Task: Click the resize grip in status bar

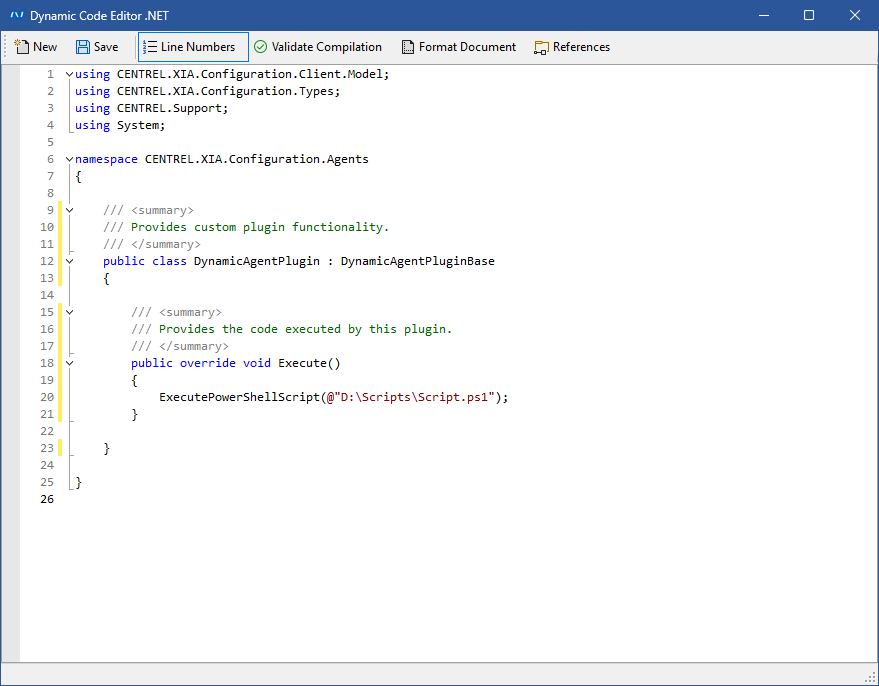Action: (x=869, y=677)
